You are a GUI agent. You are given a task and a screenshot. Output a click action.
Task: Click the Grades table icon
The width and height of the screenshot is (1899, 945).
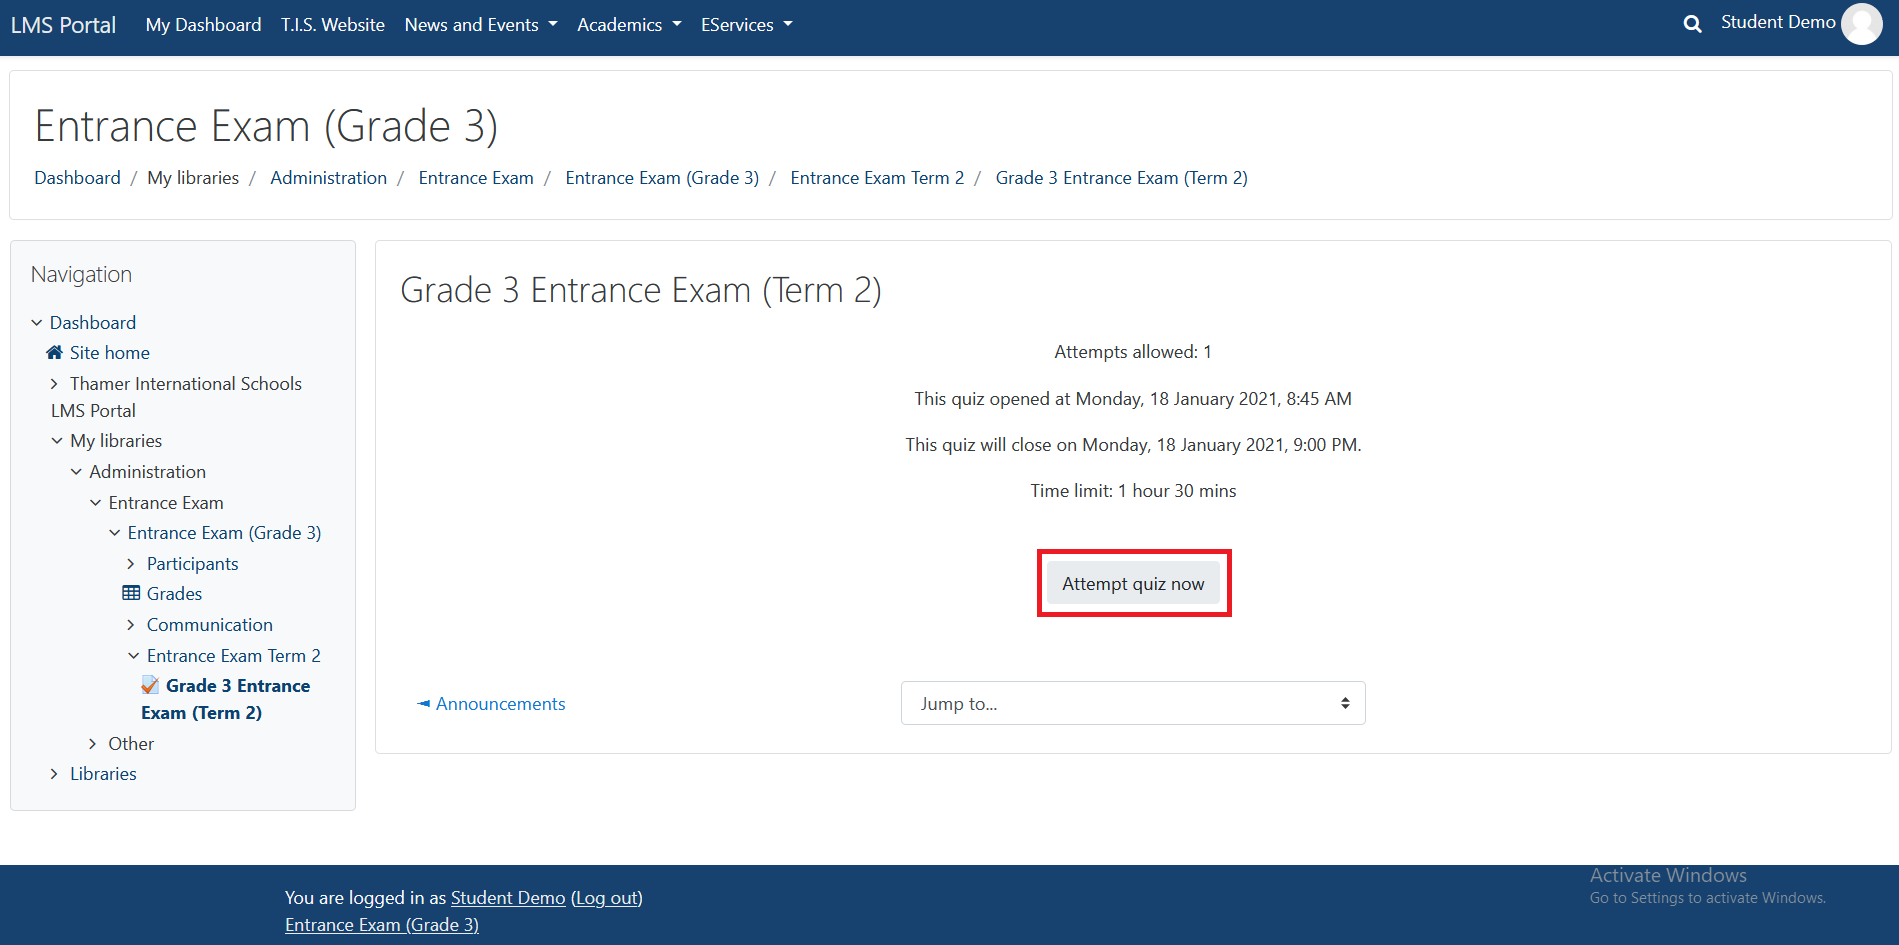click(x=131, y=593)
